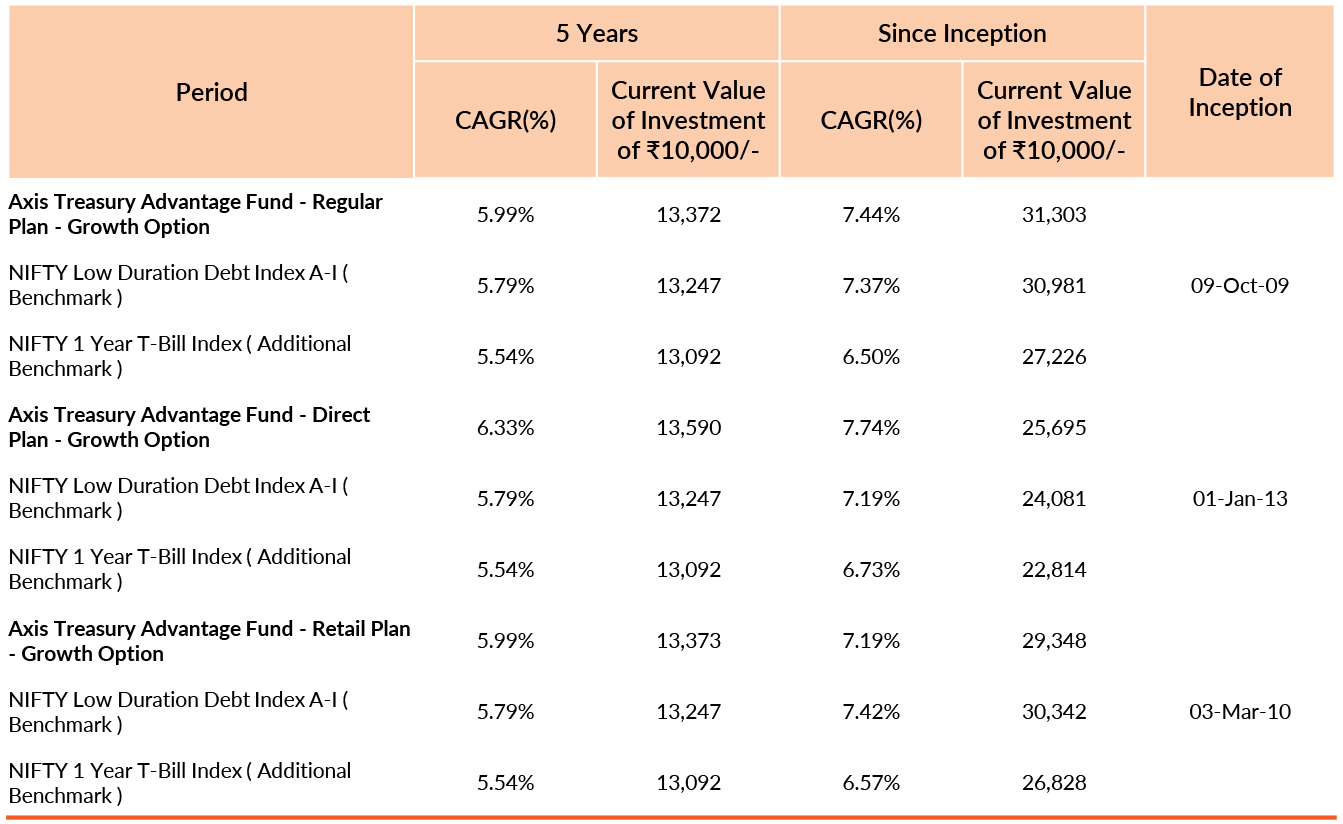Click inception date 09-Oct-09
This screenshot has height=824, width=1343.
[x=1240, y=286]
